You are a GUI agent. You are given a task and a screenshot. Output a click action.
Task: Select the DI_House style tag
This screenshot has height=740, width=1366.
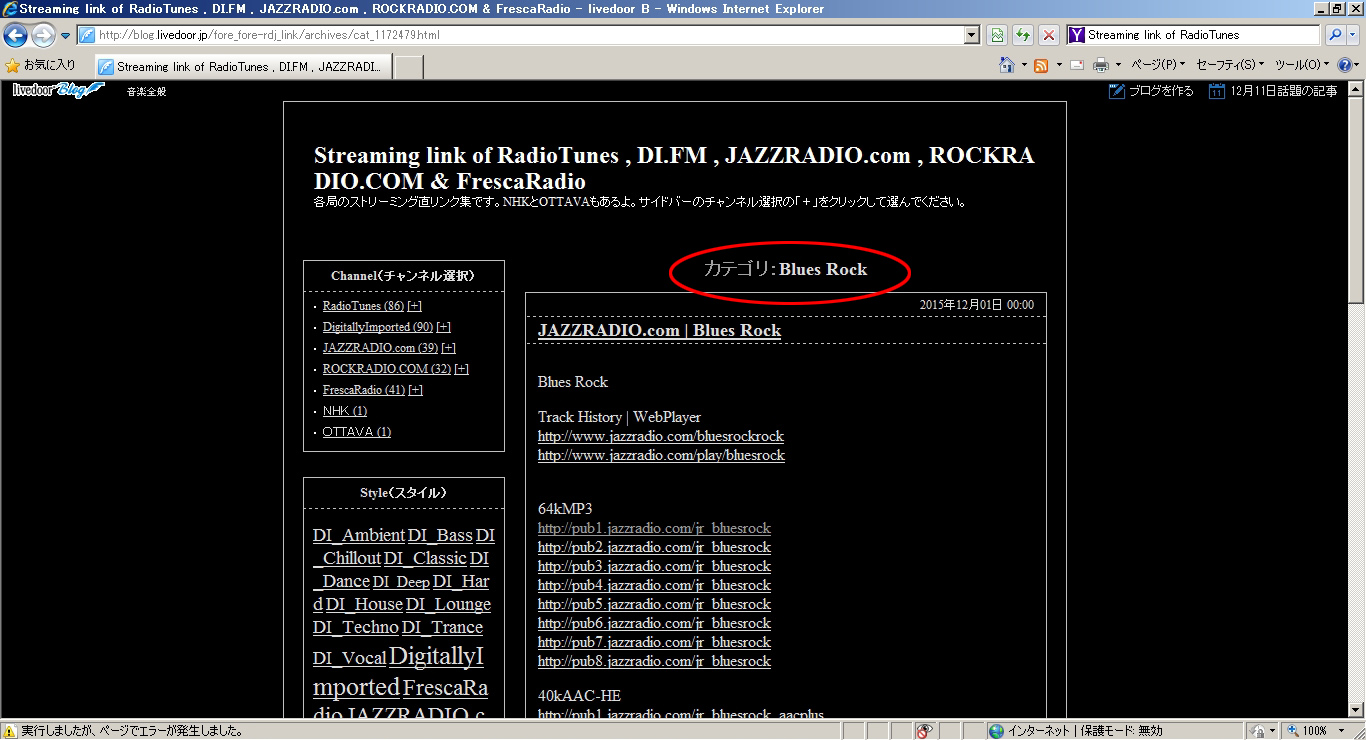(x=364, y=605)
